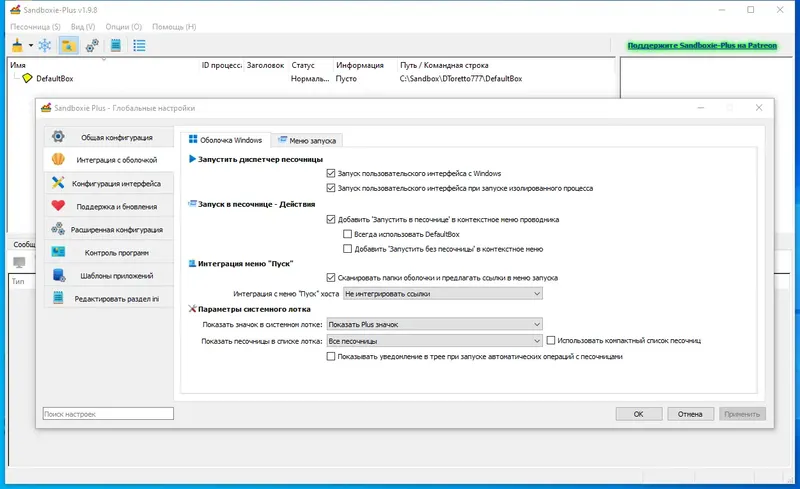Switch to Меню запуска tab
This screenshot has height=489, width=800.
pyautogui.click(x=307, y=140)
